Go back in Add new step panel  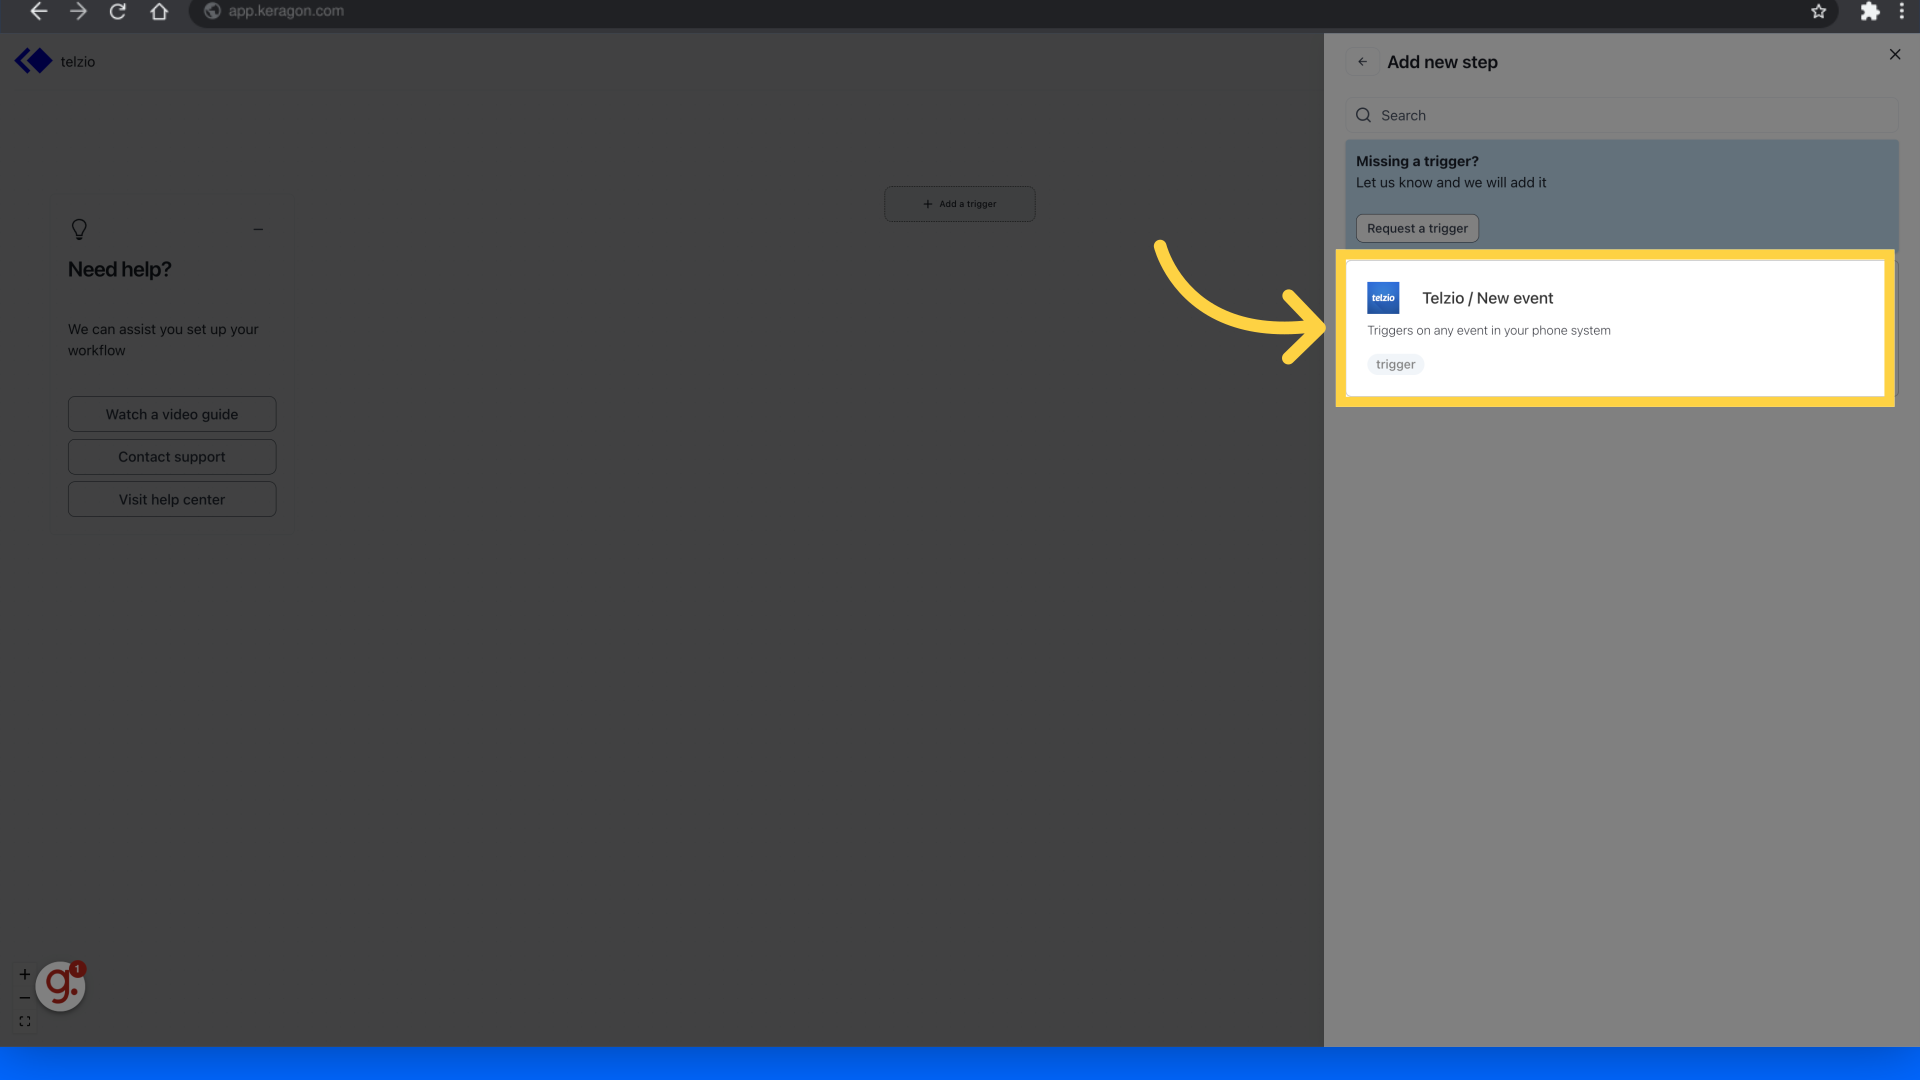point(1362,62)
